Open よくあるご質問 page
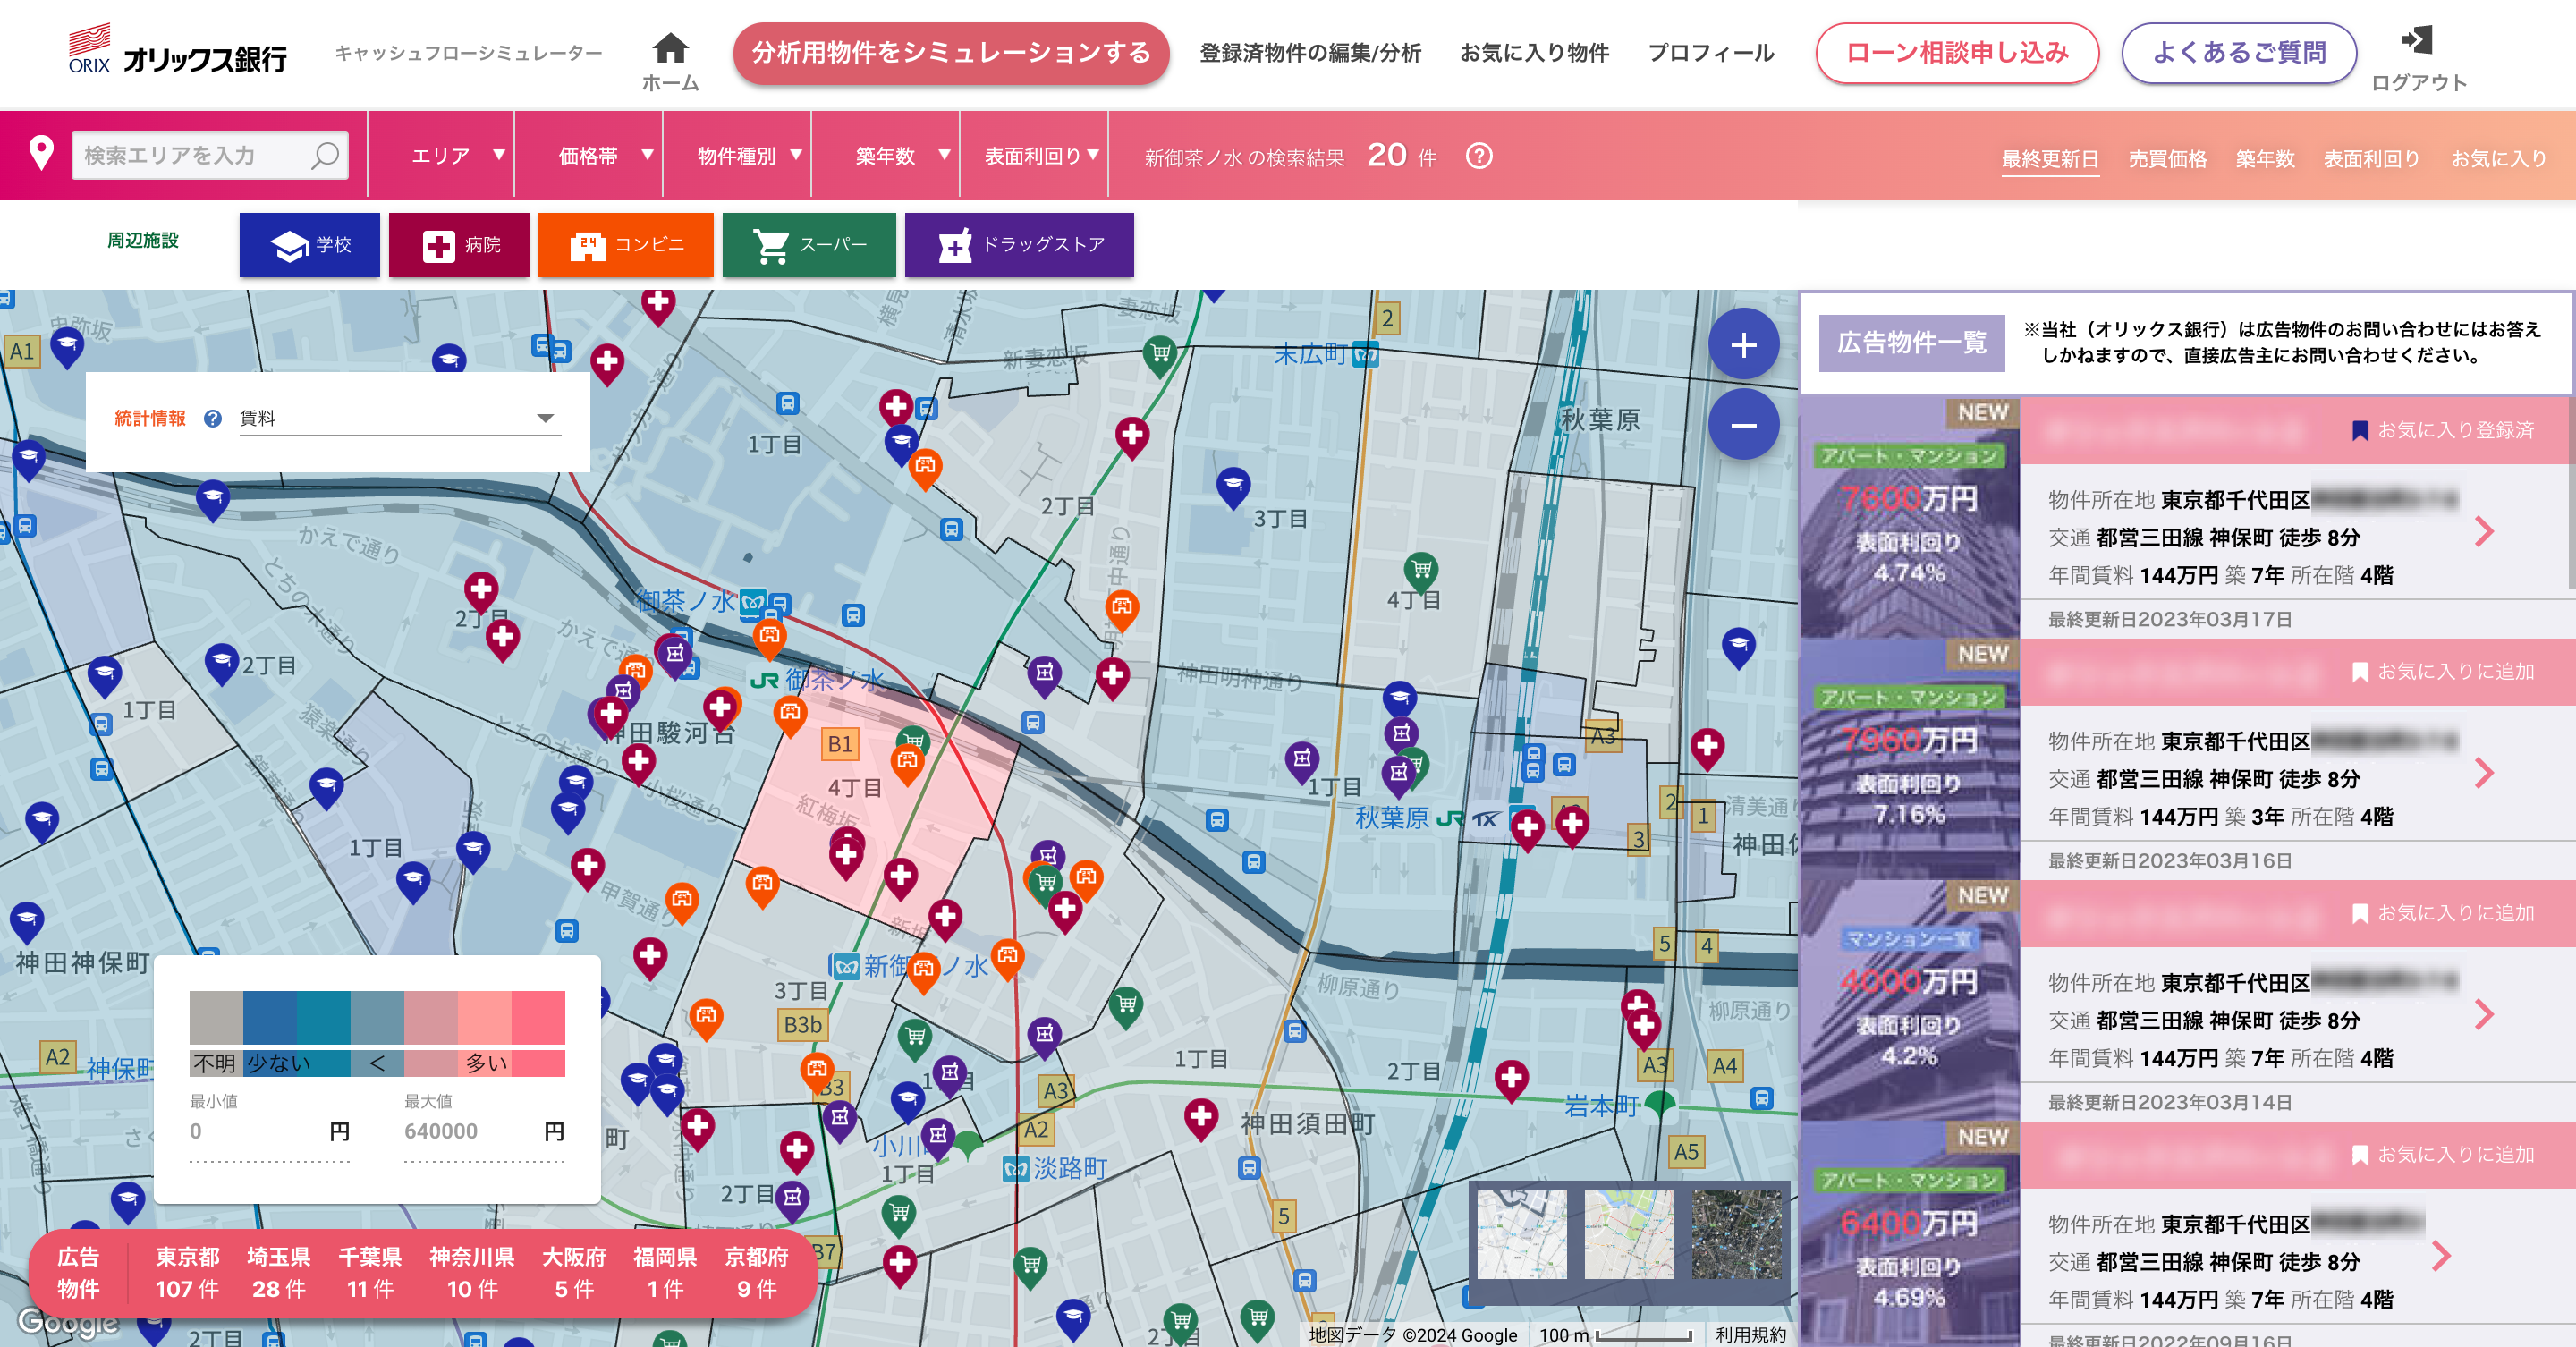2576x1347 pixels. (x=2239, y=53)
